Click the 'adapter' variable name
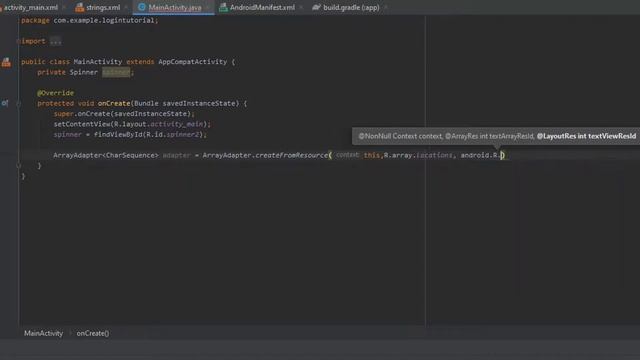 176,156
